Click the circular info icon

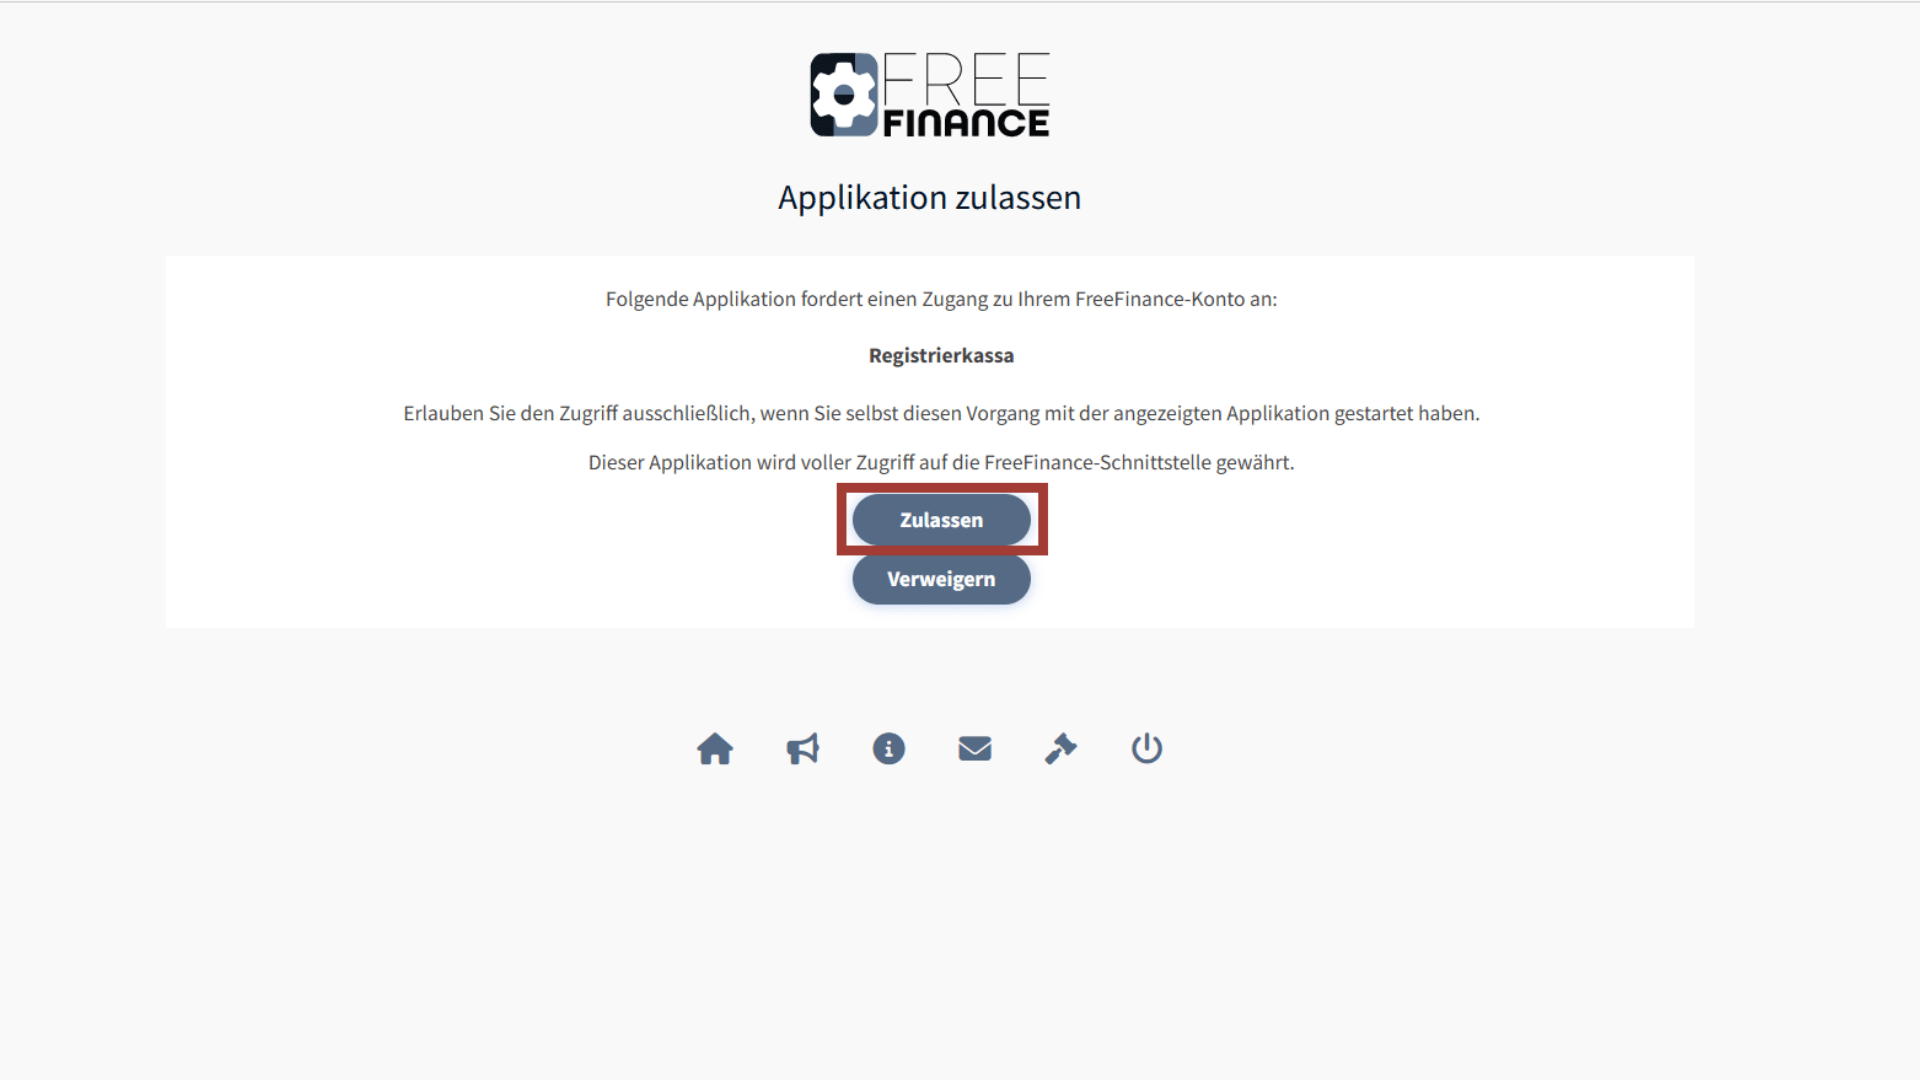[889, 749]
